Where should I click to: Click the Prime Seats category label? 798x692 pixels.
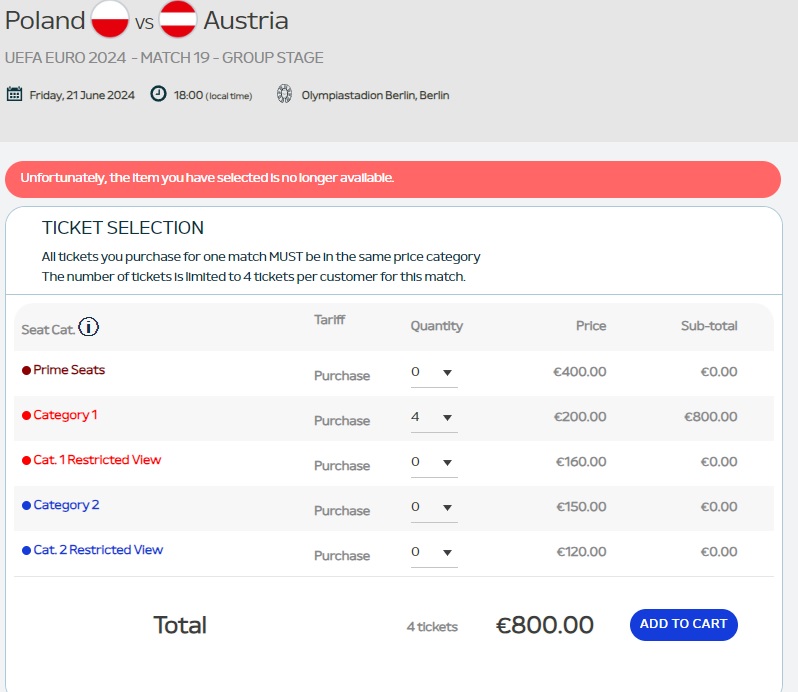(69, 370)
